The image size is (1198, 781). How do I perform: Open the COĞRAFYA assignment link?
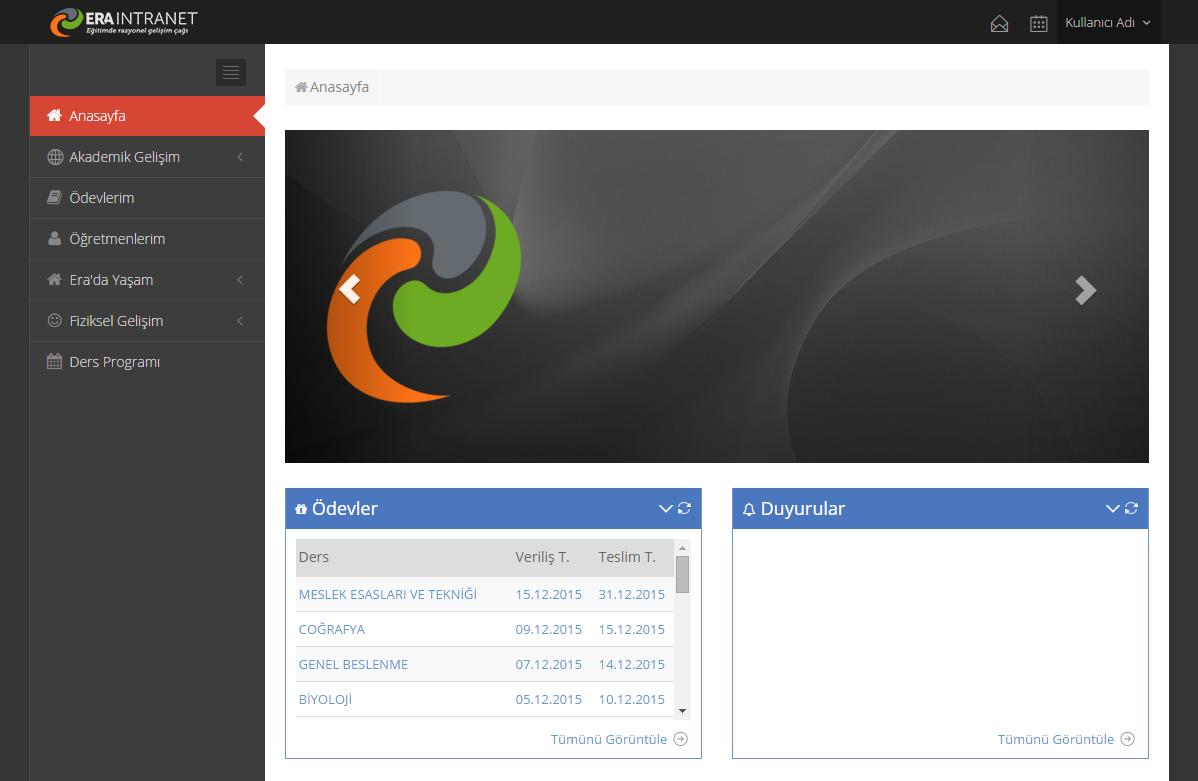click(332, 629)
